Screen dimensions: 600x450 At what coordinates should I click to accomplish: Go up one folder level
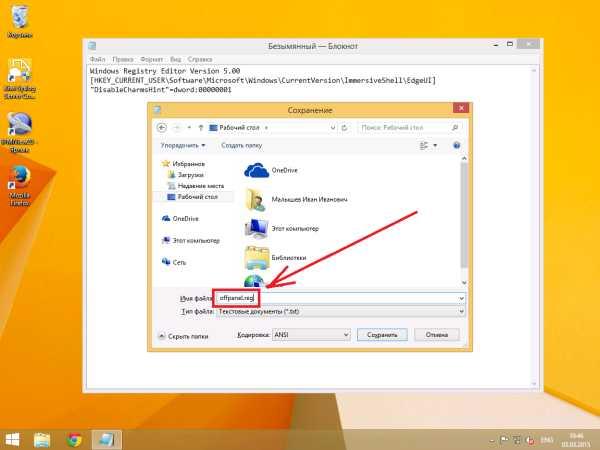pos(201,127)
